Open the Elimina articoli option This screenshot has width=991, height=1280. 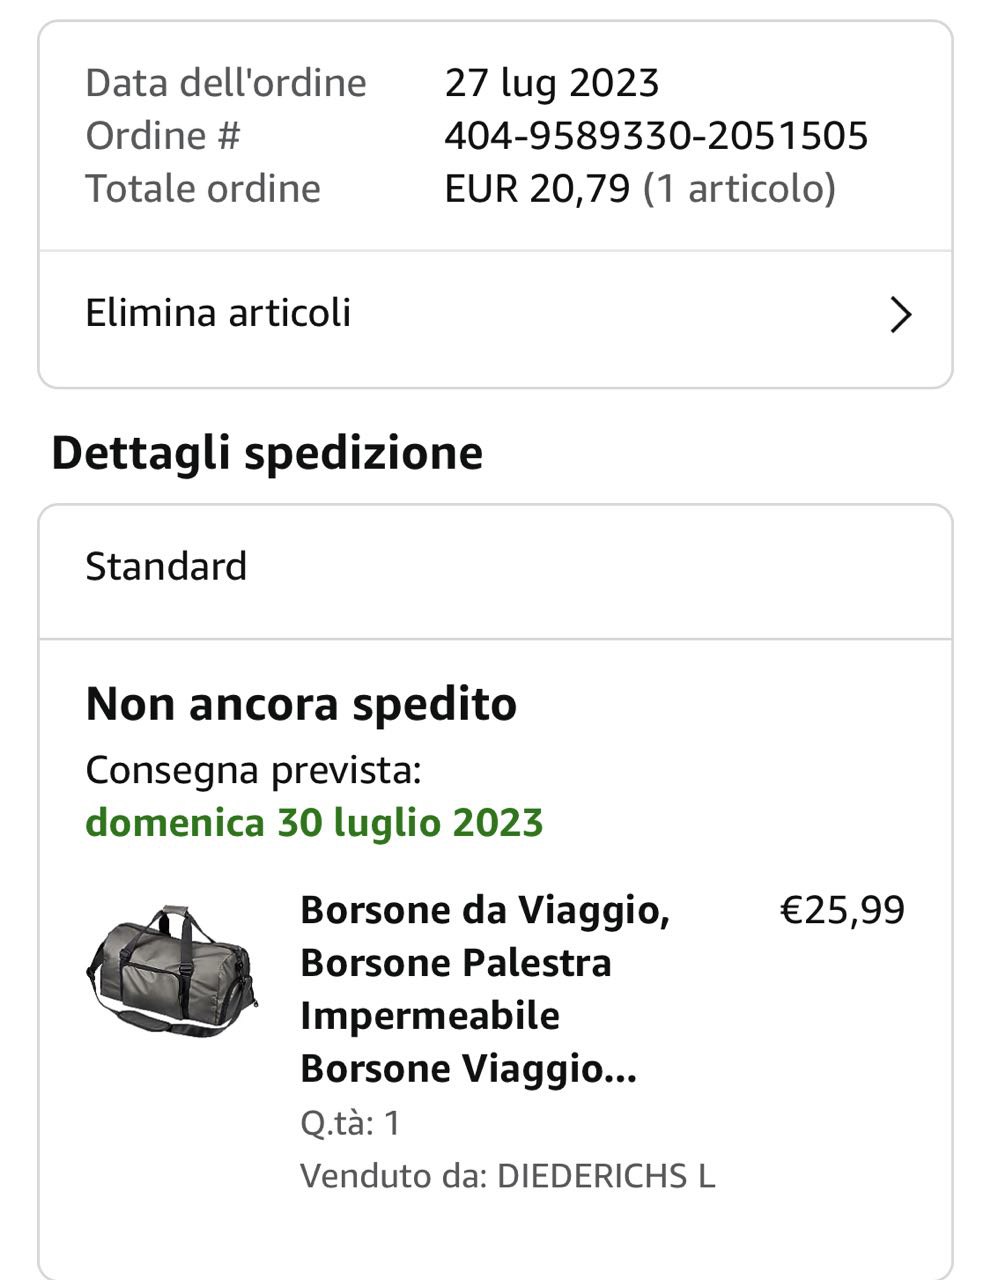point(218,313)
